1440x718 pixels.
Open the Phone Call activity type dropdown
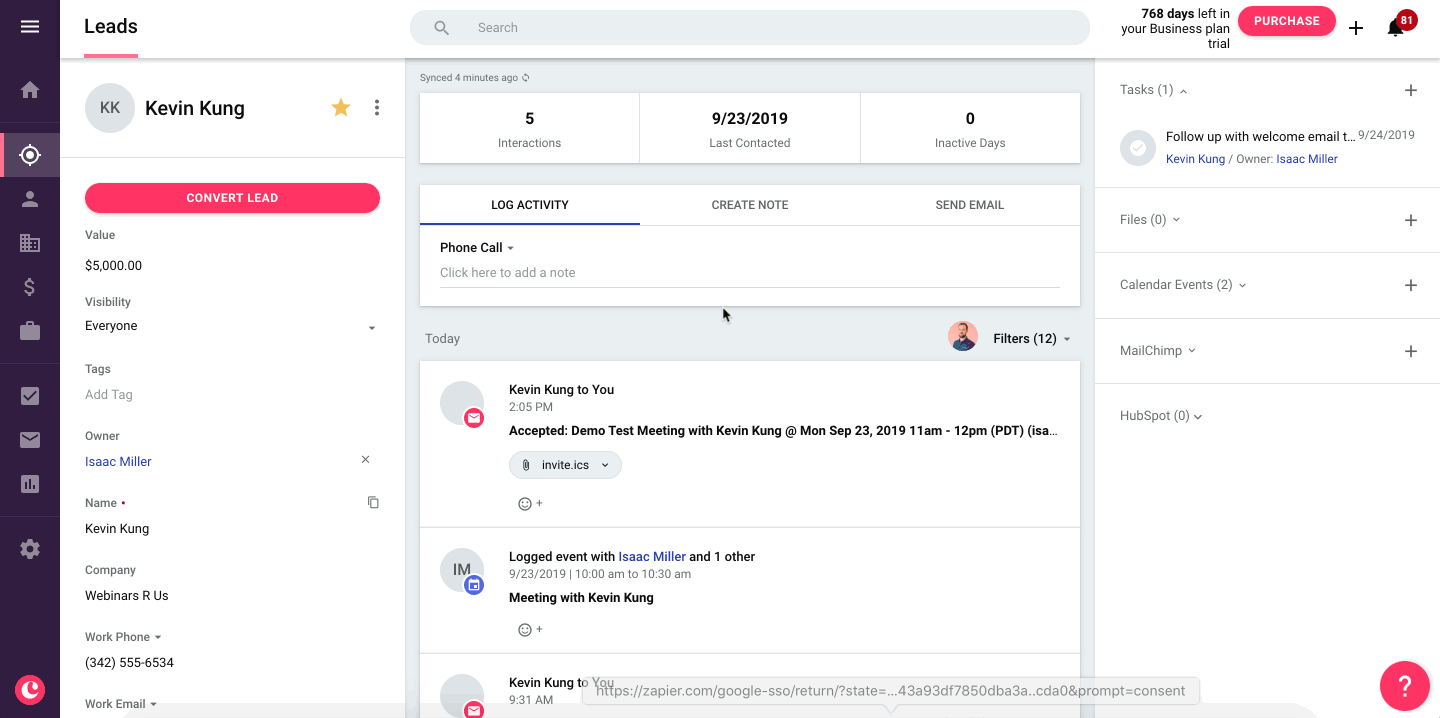click(x=477, y=248)
